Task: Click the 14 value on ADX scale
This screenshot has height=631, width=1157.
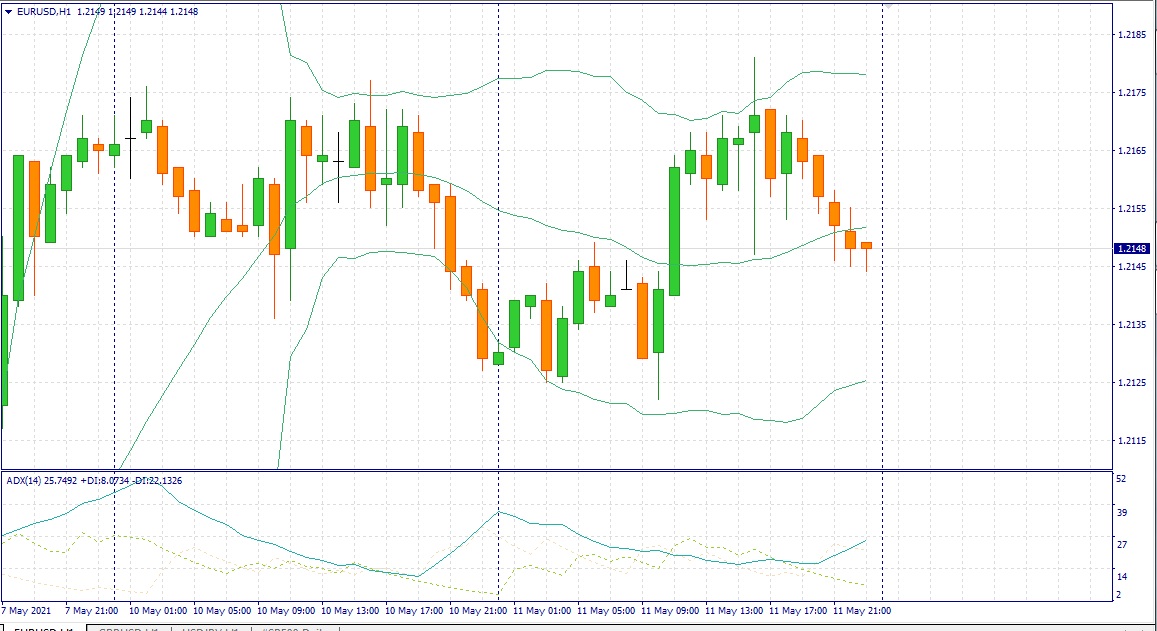Action: click(x=1122, y=577)
